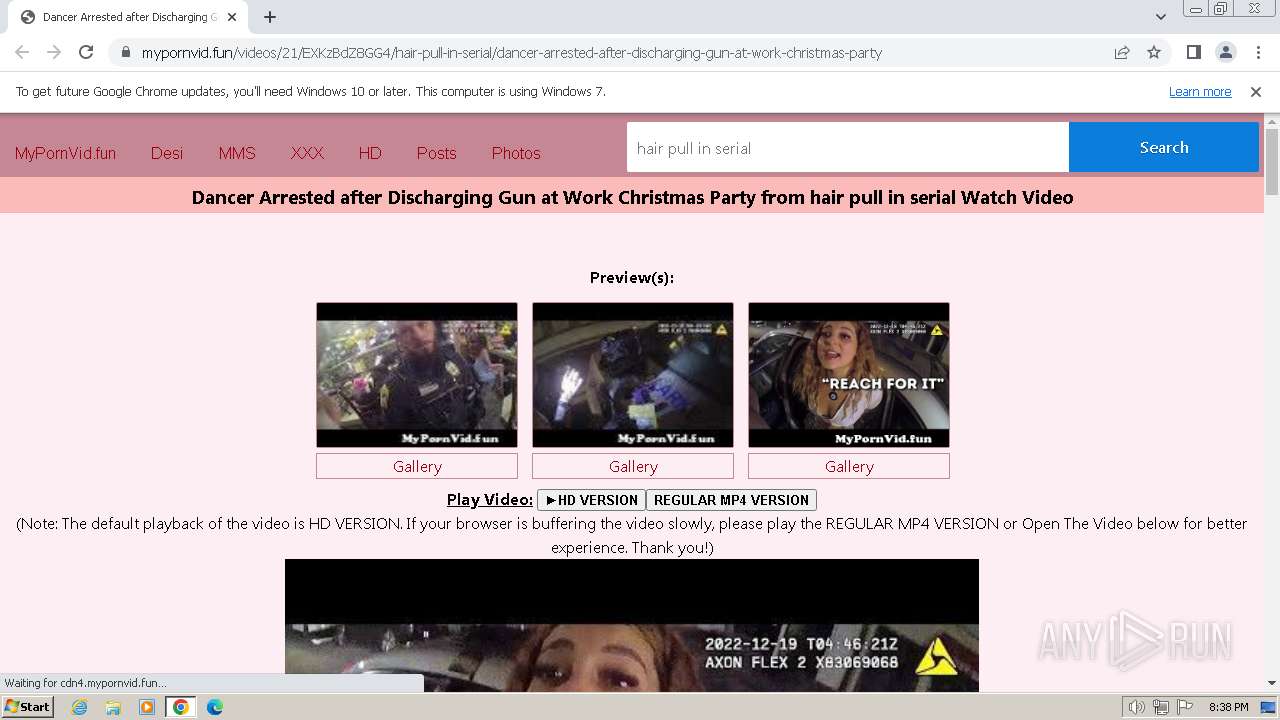The image size is (1280, 720).
Task: Open File Explorer from taskbar
Action: click(113, 707)
